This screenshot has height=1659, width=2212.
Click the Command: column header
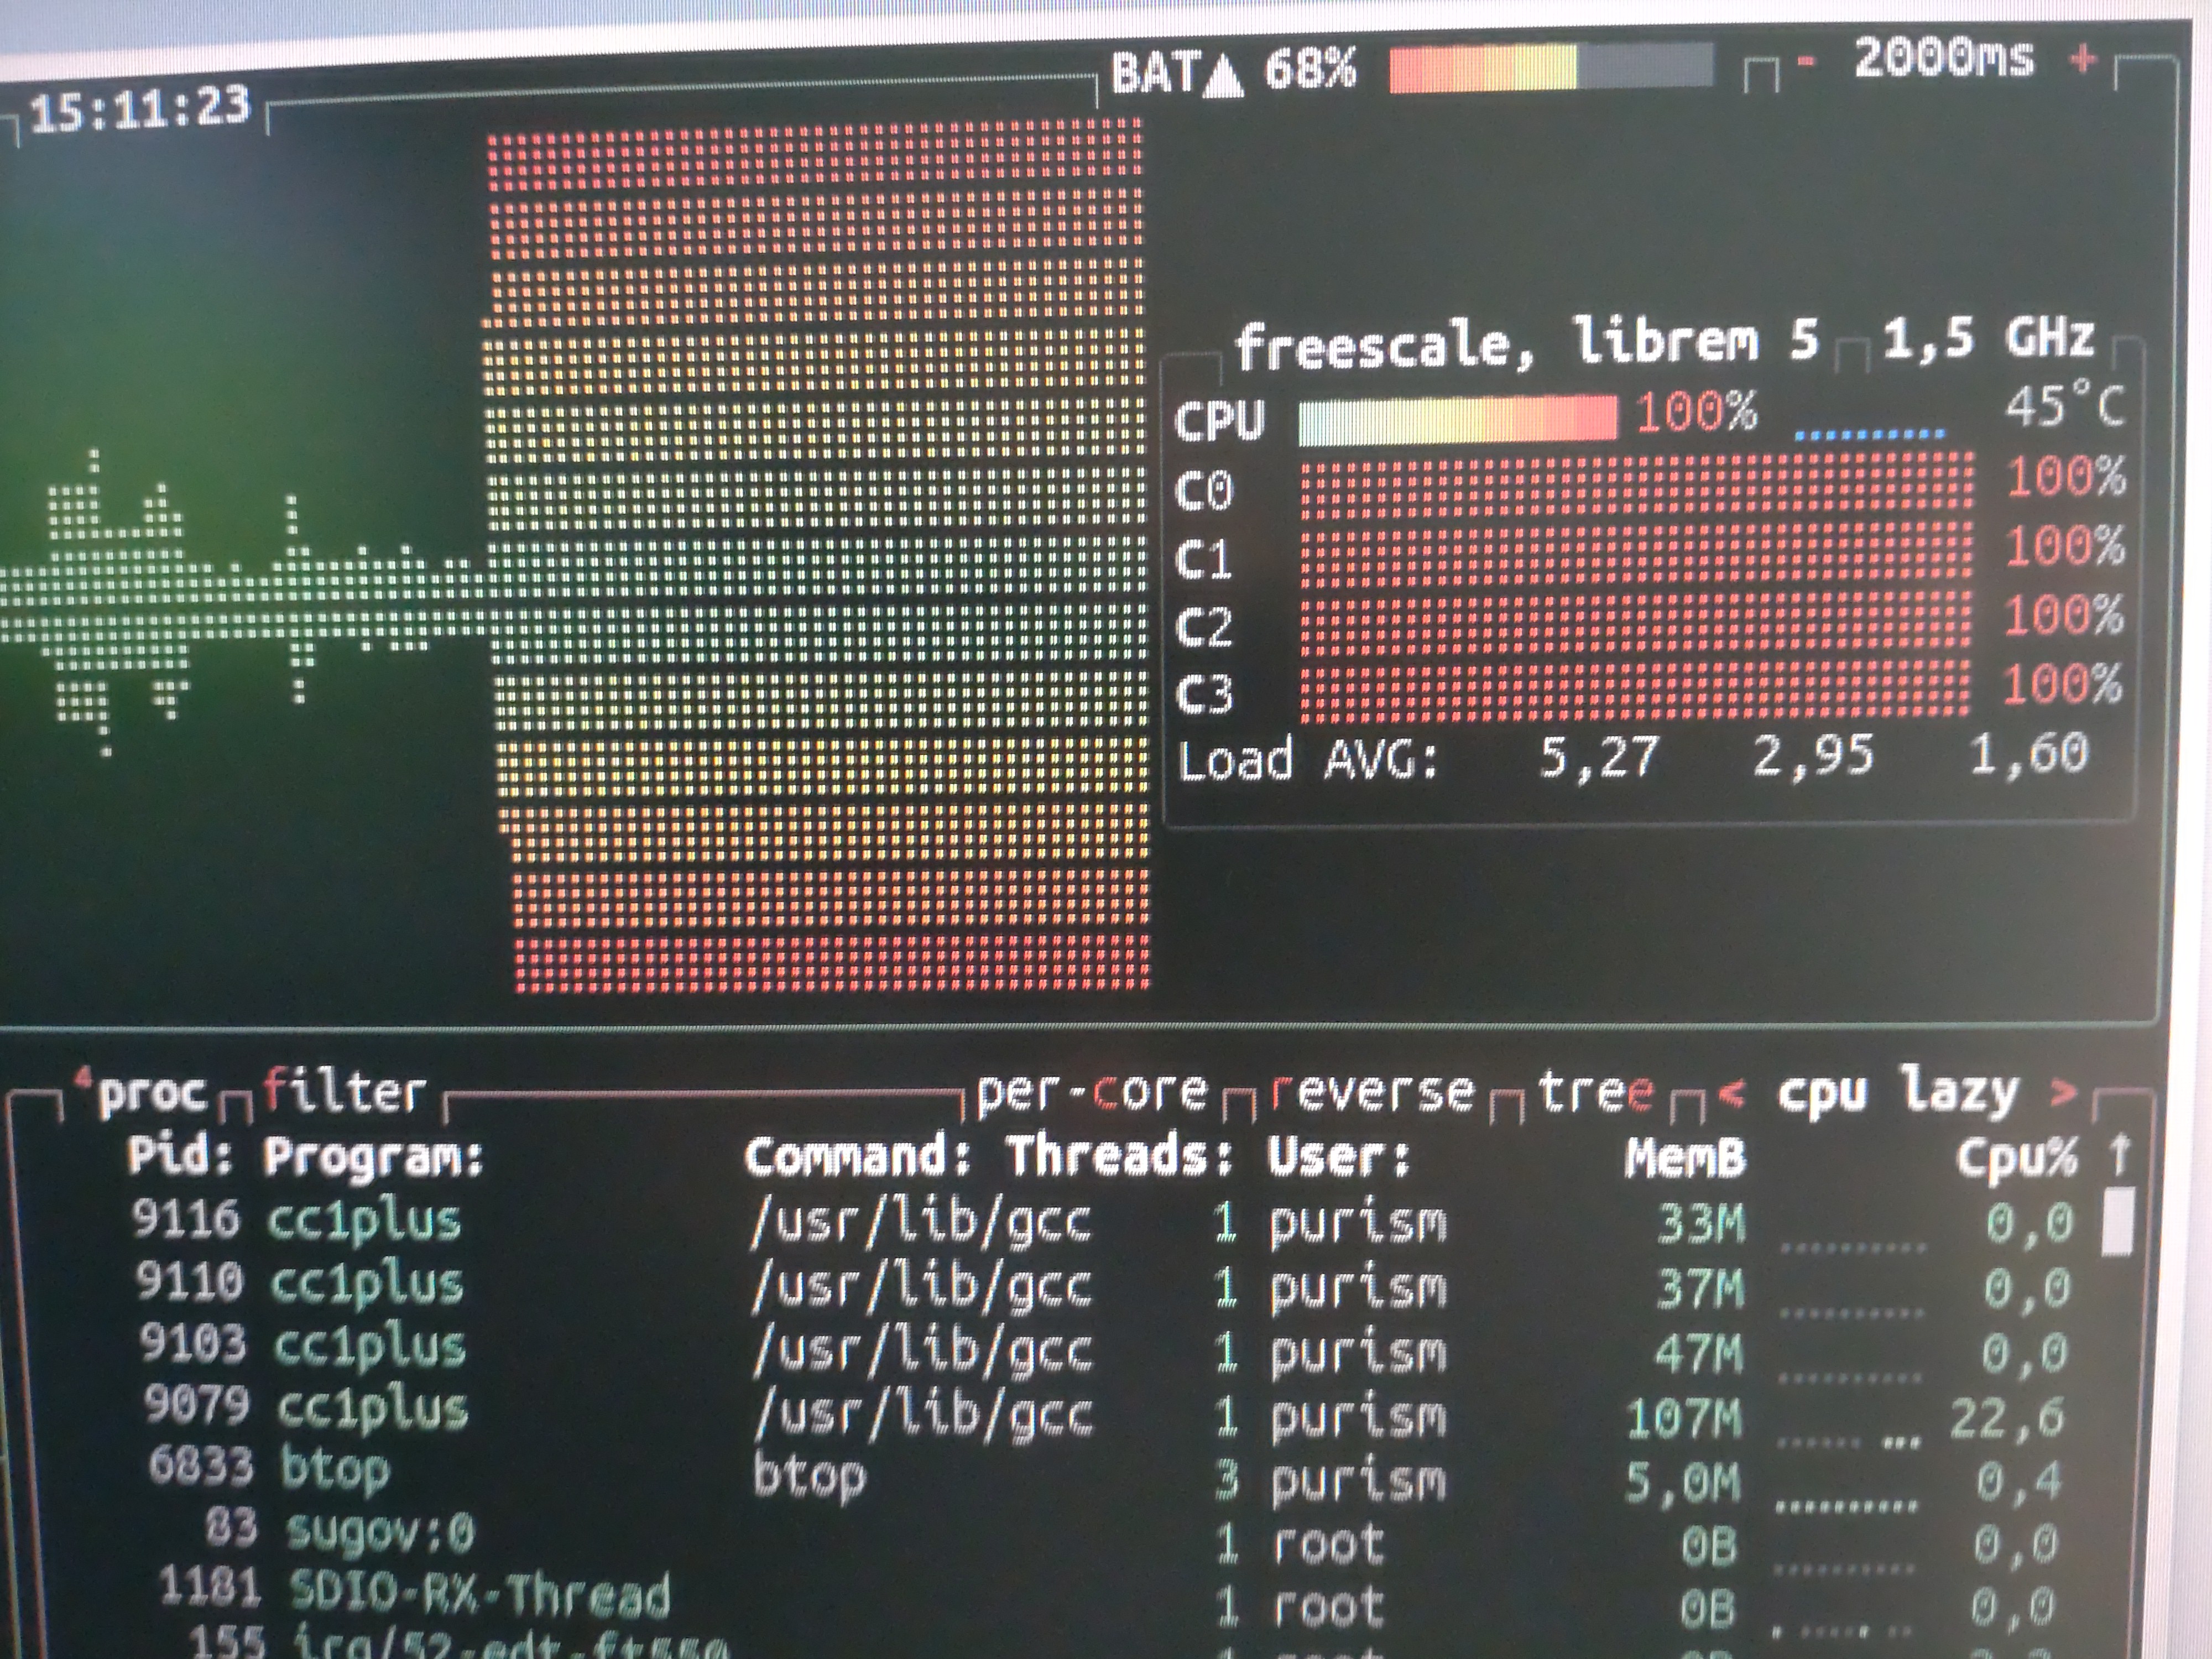tap(858, 1157)
